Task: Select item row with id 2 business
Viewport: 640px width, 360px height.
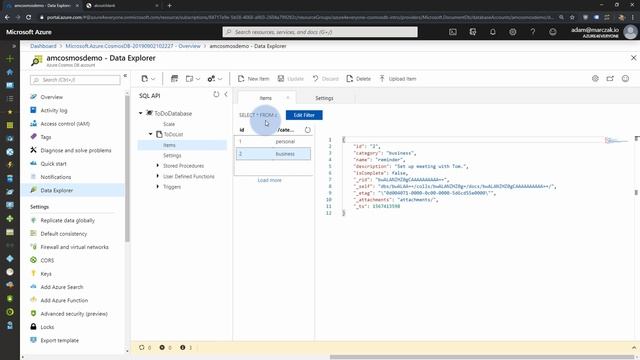Action: (x=273, y=153)
